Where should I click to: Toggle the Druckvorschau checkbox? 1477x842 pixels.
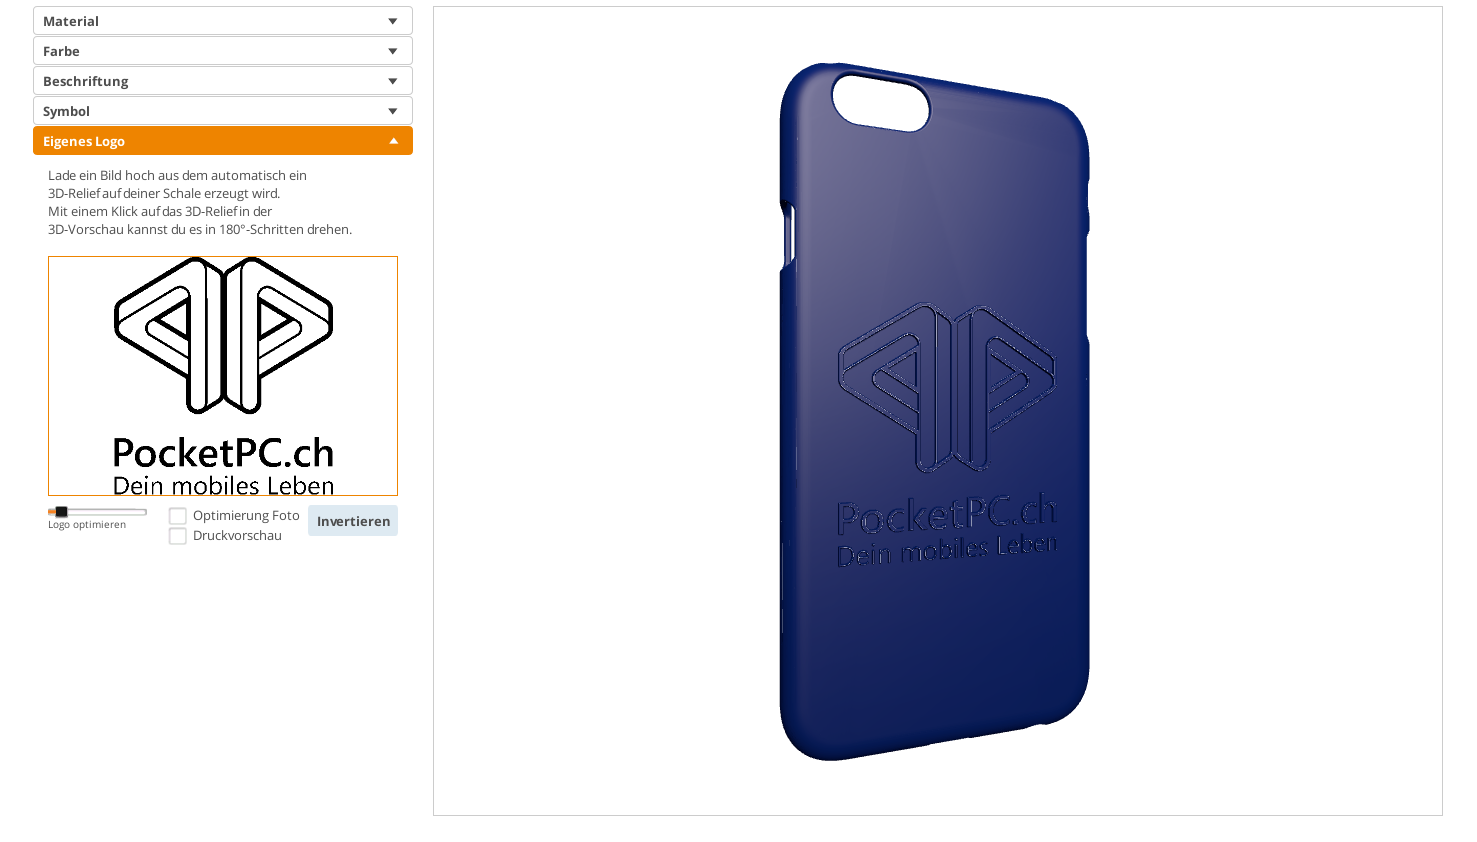(x=178, y=536)
